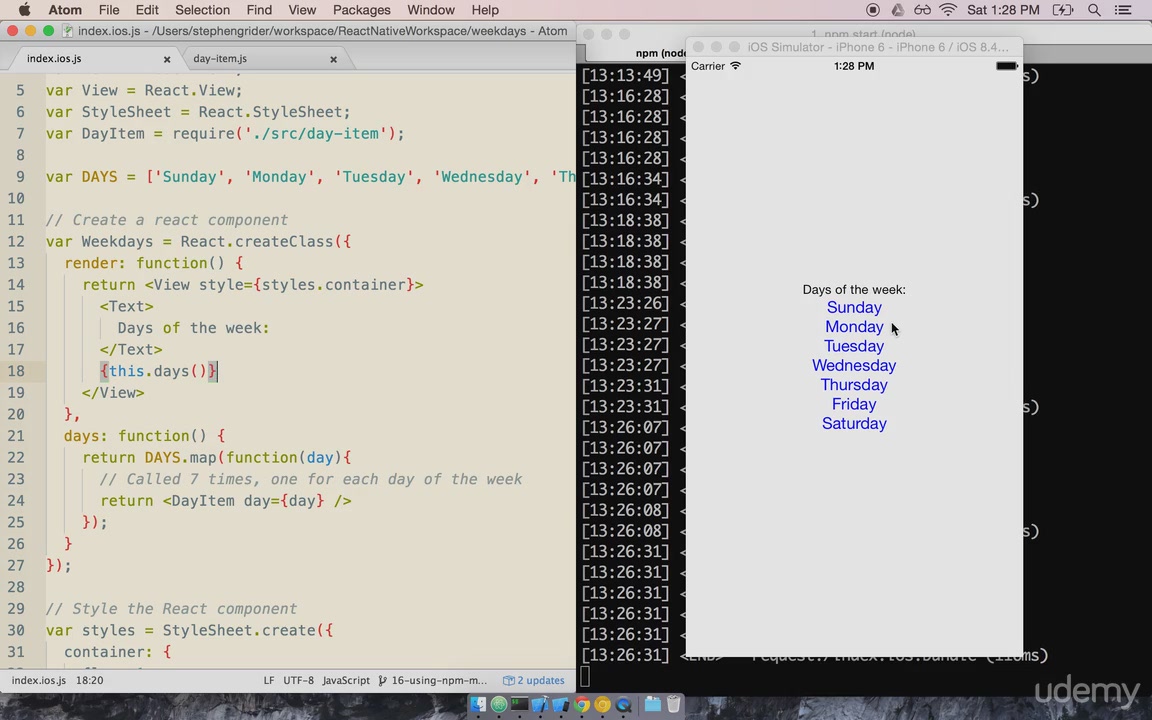This screenshot has height=720, width=1152.
Task: Open Google Chrome from the Dock
Action: pos(582,705)
